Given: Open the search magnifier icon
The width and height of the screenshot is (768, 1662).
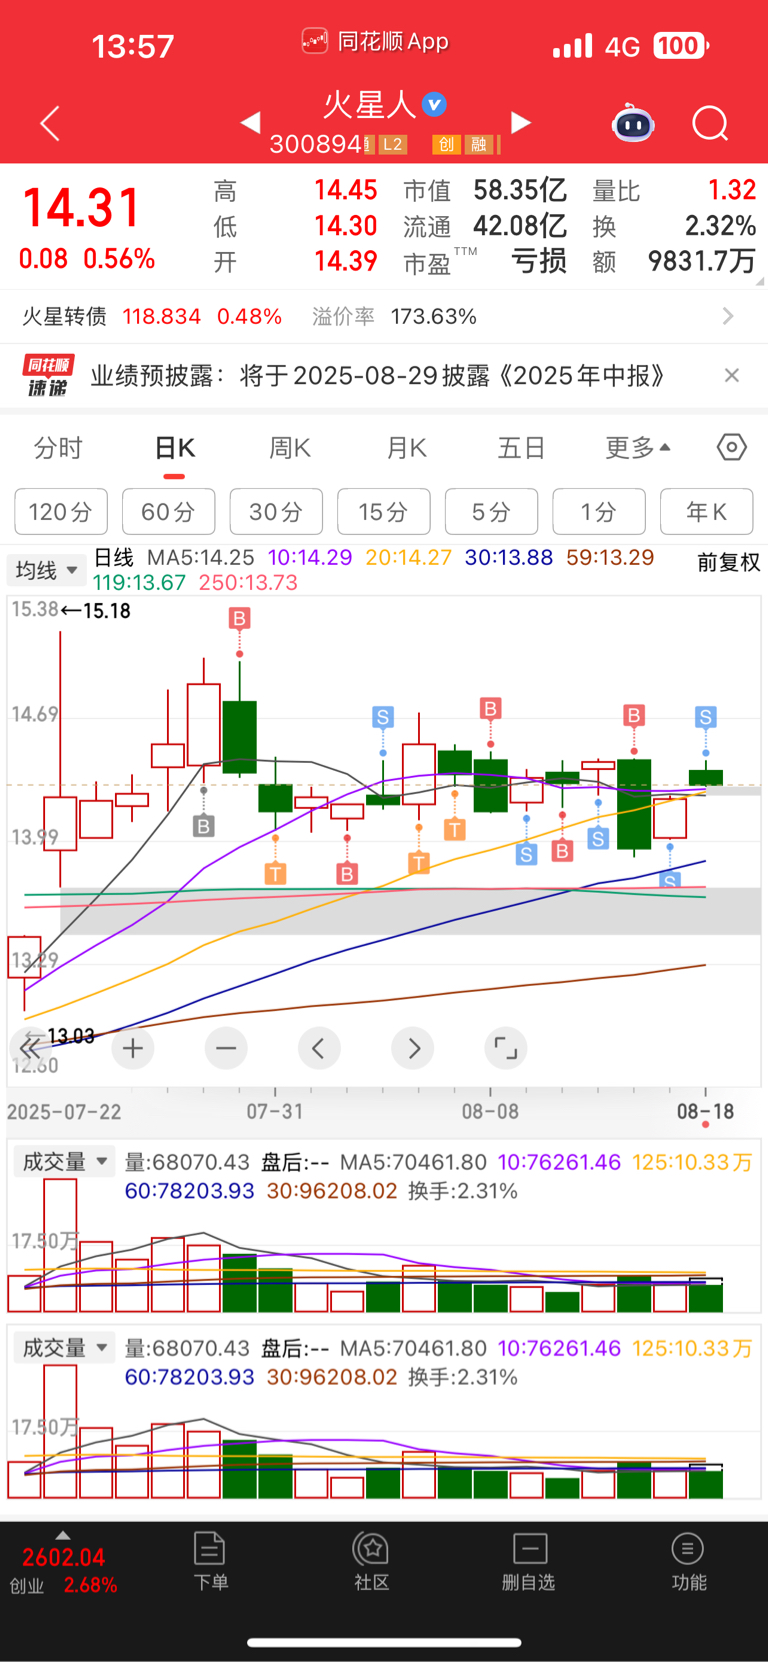Looking at the screenshot, I should [710, 123].
